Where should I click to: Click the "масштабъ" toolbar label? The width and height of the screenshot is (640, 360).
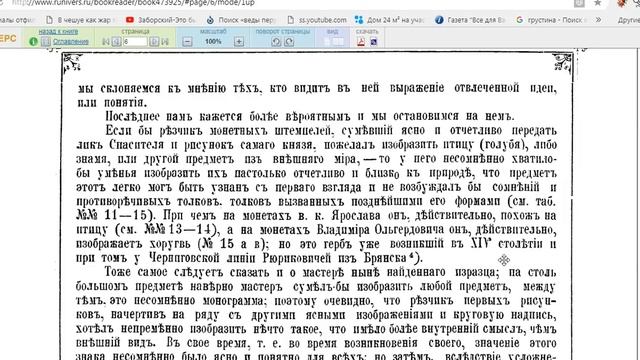coord(213,31)
